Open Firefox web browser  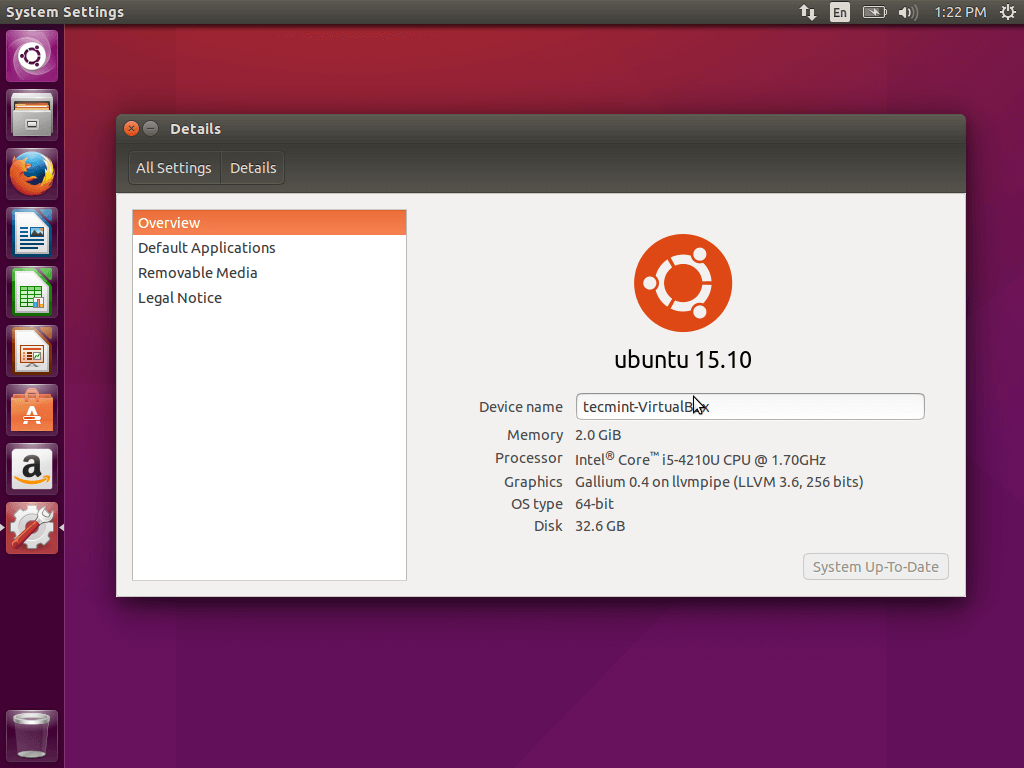(32, 174)
